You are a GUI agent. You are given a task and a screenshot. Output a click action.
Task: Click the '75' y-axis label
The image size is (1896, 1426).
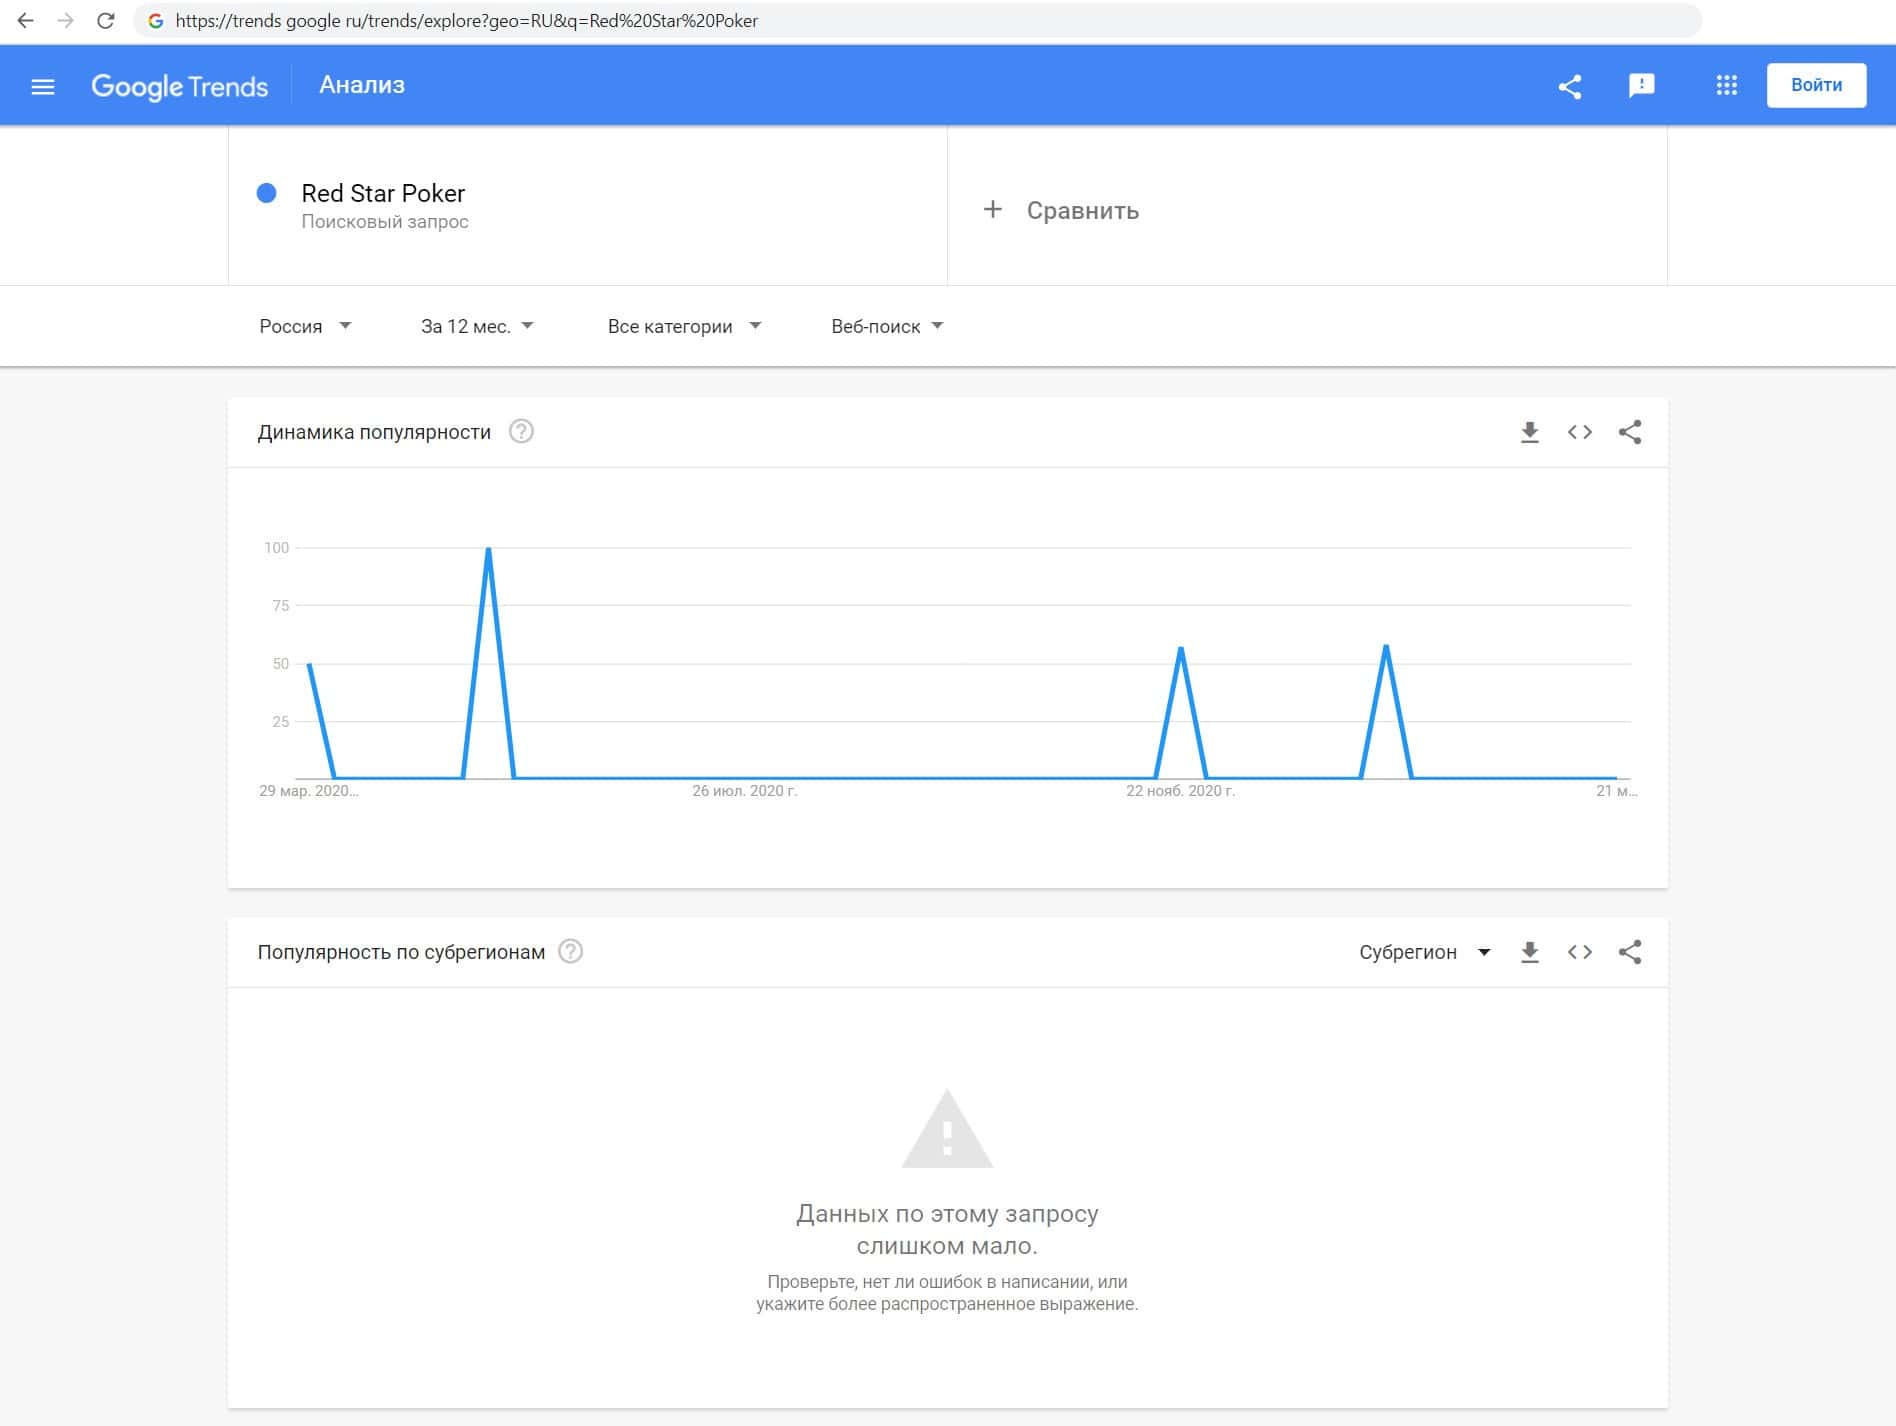pyautogui.click(x=281, y=605)
